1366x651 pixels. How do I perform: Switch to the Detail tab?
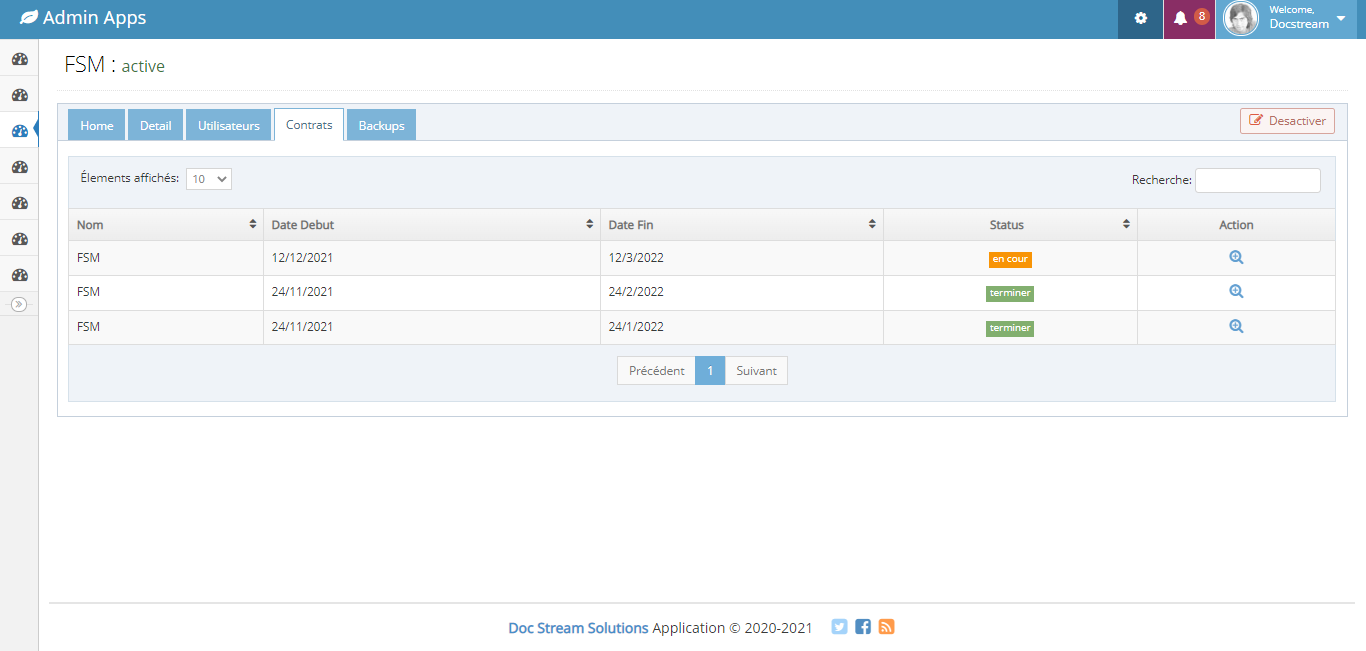point(156,125)
